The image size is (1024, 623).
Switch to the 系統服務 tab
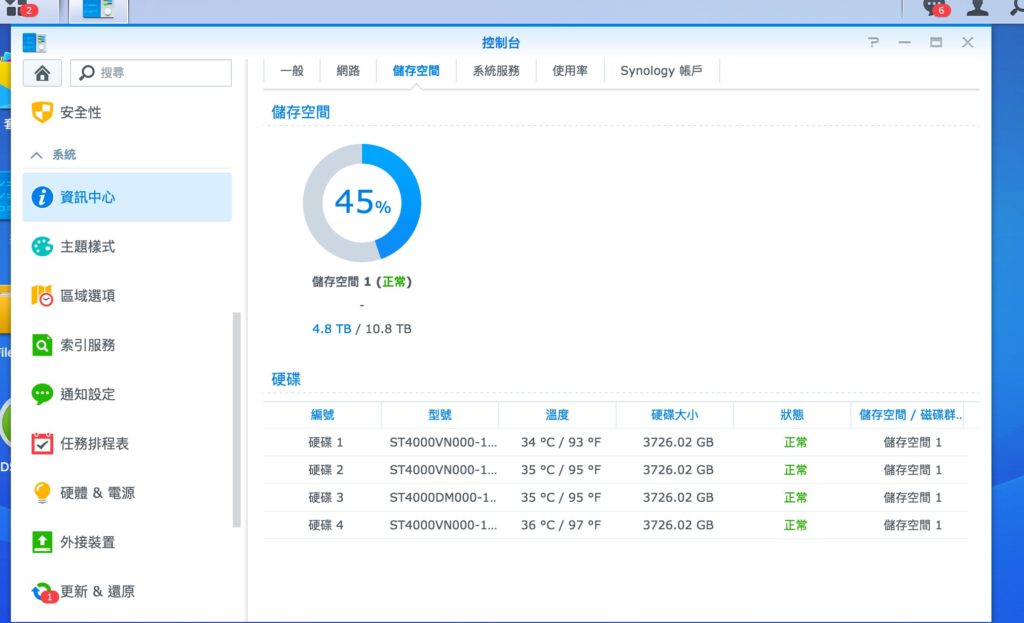(x=496, y=71)
